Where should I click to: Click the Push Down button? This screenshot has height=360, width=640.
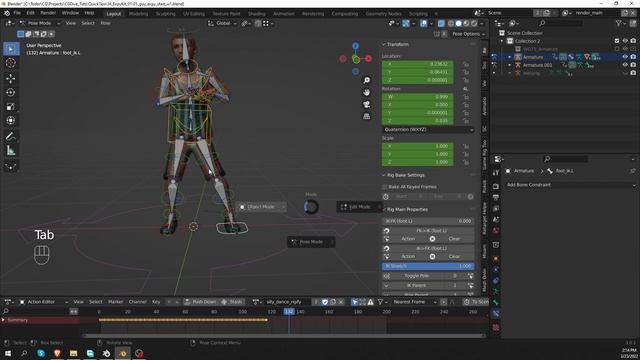coord(200,302)
